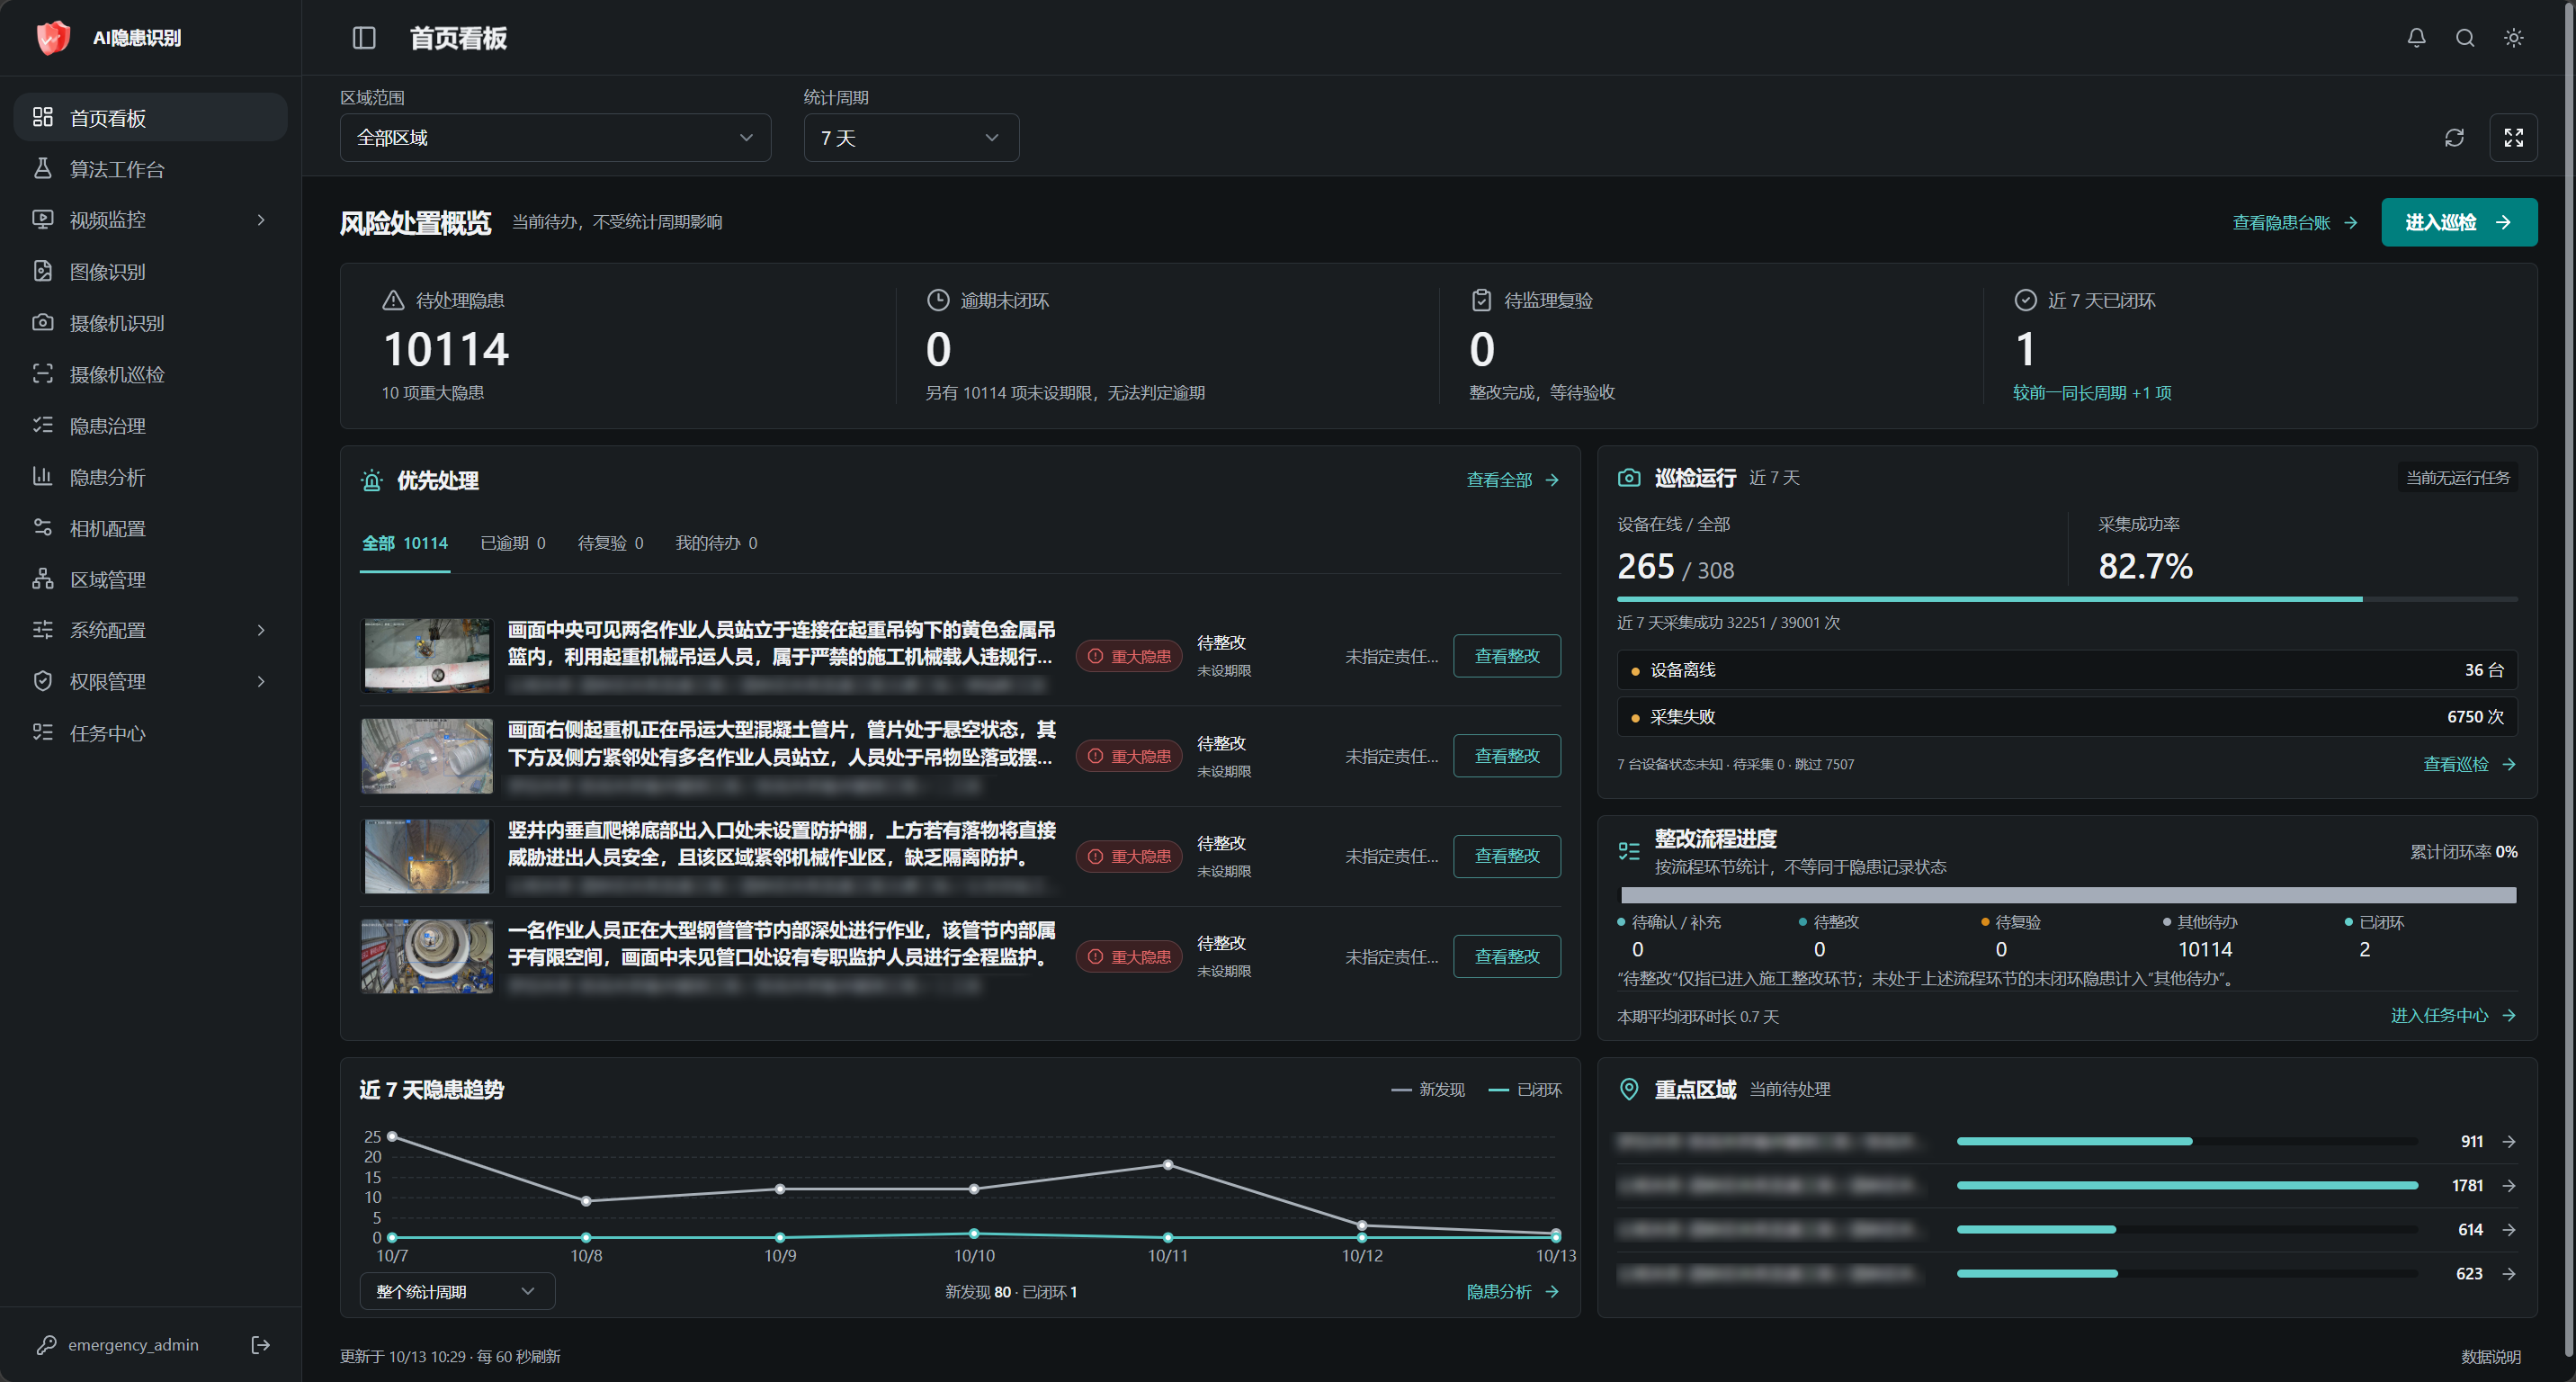Click 查看整改 for the 大型钢管管节 item
Screen dimensions: 2576x1382
pos(1506,956)
